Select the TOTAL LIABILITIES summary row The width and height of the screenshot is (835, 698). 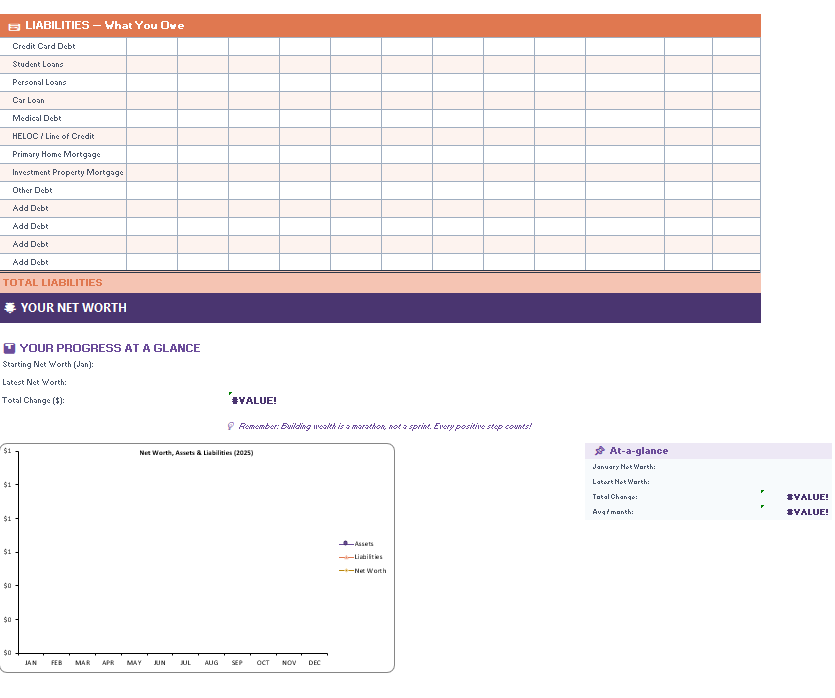coord(52,283)
